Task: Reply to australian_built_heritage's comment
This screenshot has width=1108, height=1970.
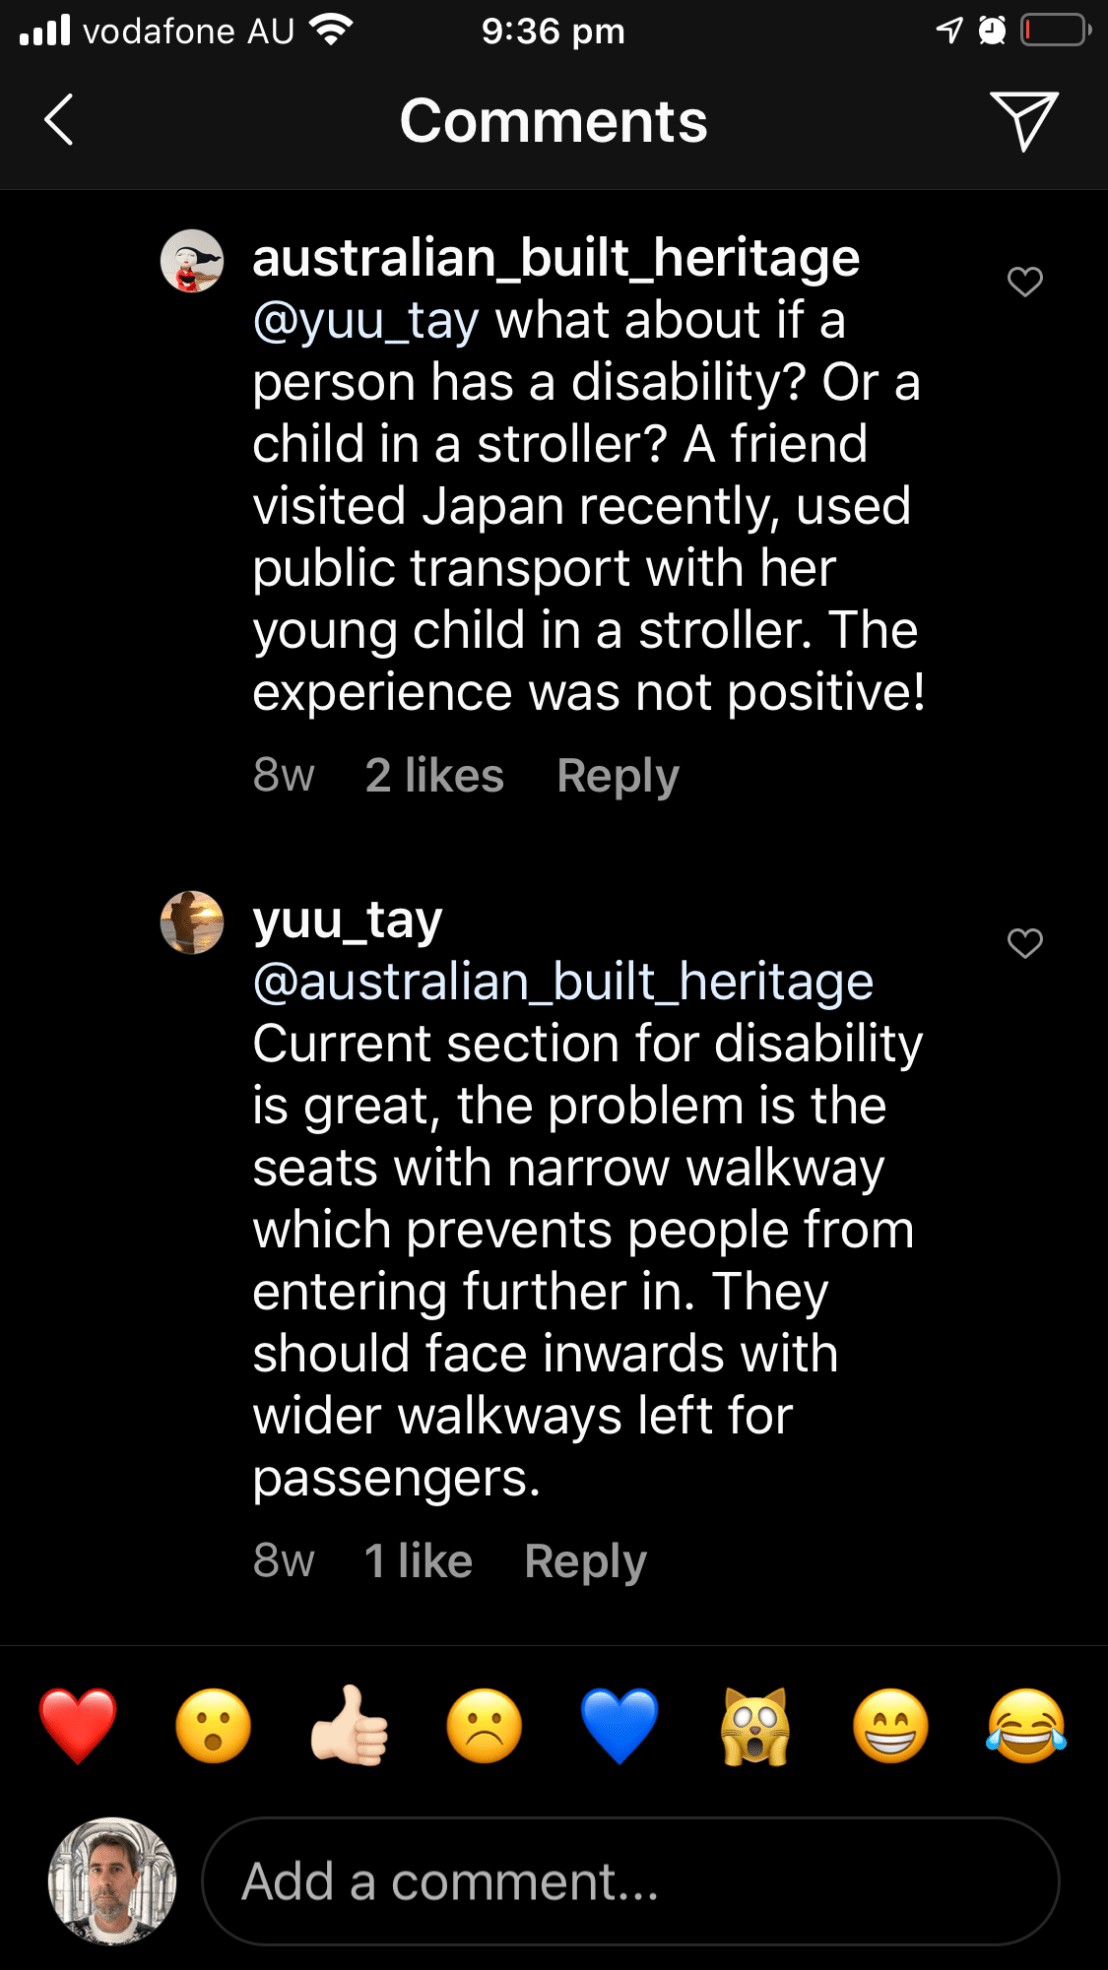Action: point(617,776)
